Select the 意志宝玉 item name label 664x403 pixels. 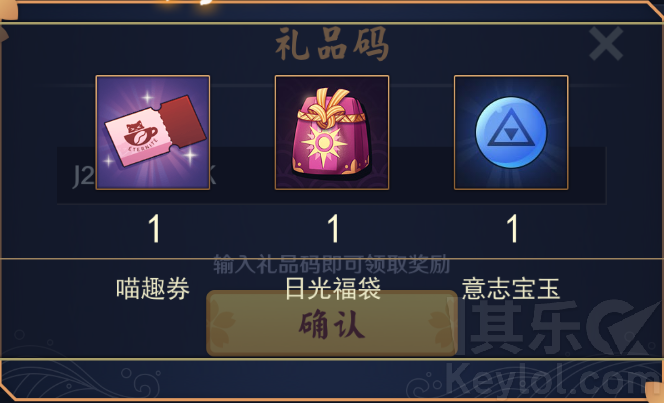pyautogui.click(x=511, y=289)
